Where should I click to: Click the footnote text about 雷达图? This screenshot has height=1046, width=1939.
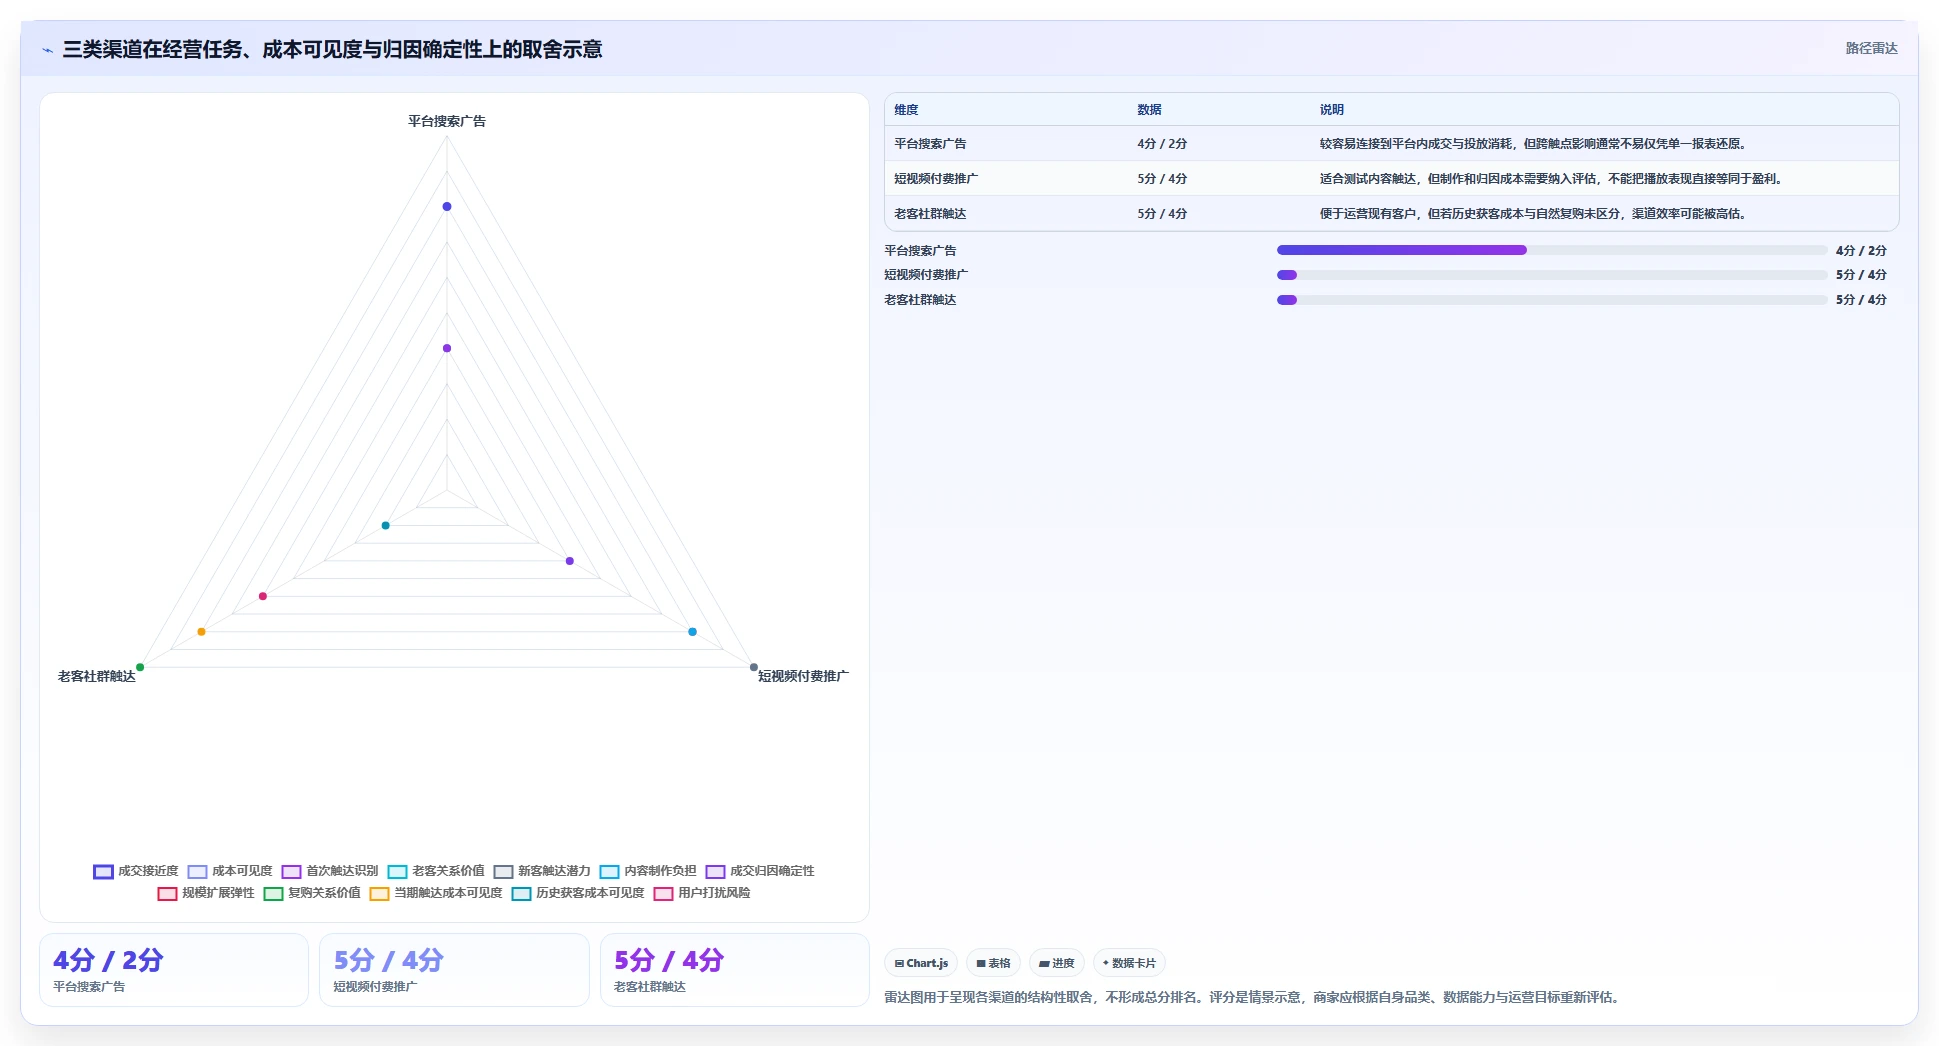pyautogui.click(x=1252, y=997)
